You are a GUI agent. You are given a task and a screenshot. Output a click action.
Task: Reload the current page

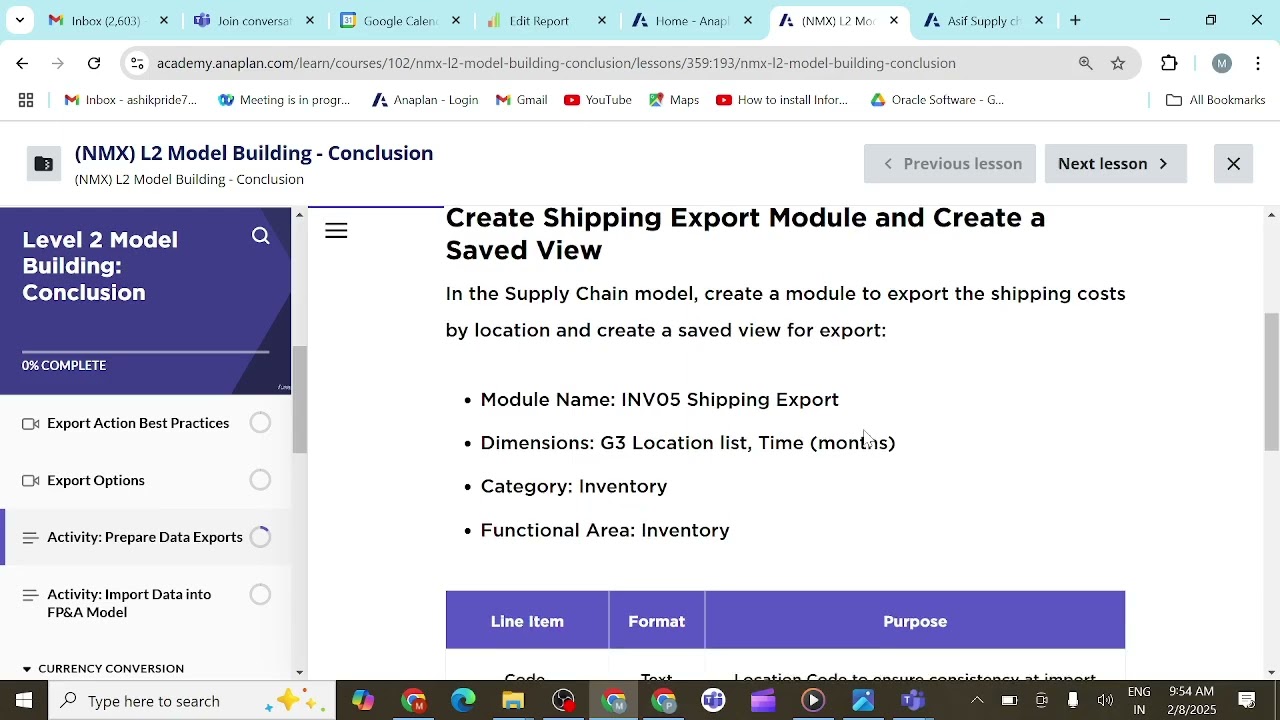click(94, 63)
